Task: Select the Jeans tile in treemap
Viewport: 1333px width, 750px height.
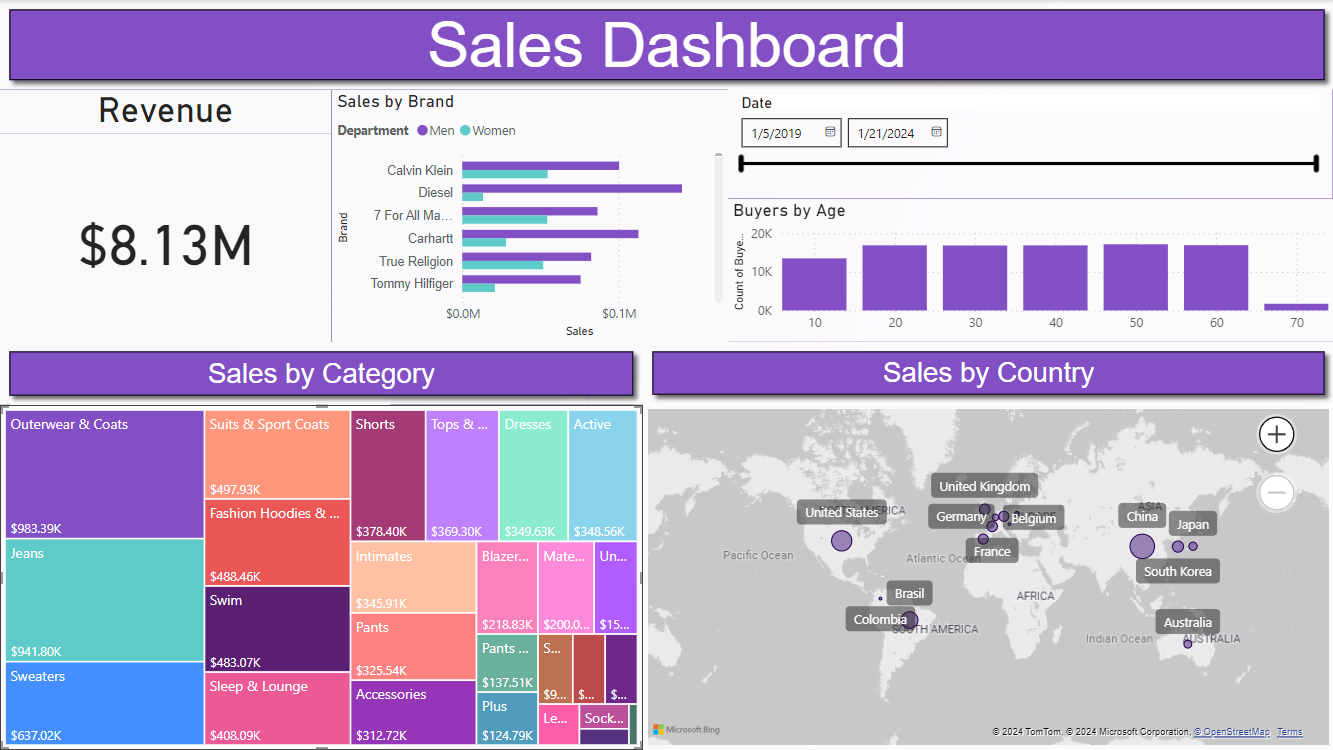Action: (105, 602)
